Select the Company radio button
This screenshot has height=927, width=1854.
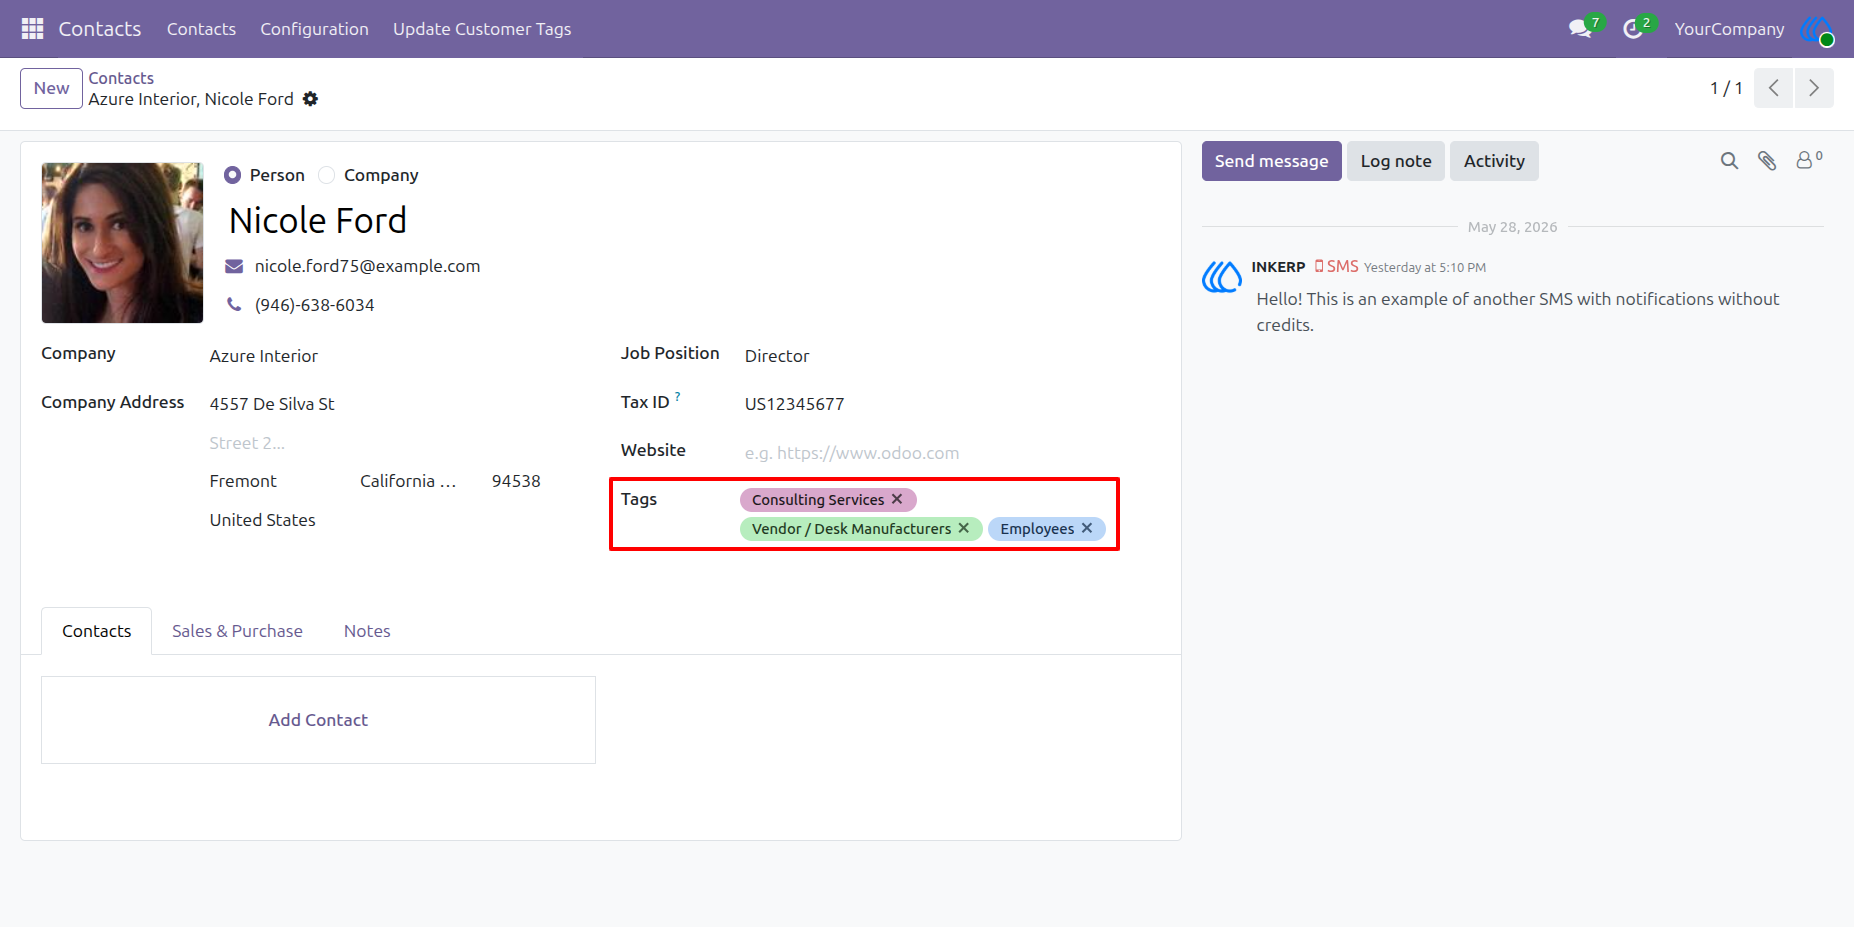click(x=326, y=175)
